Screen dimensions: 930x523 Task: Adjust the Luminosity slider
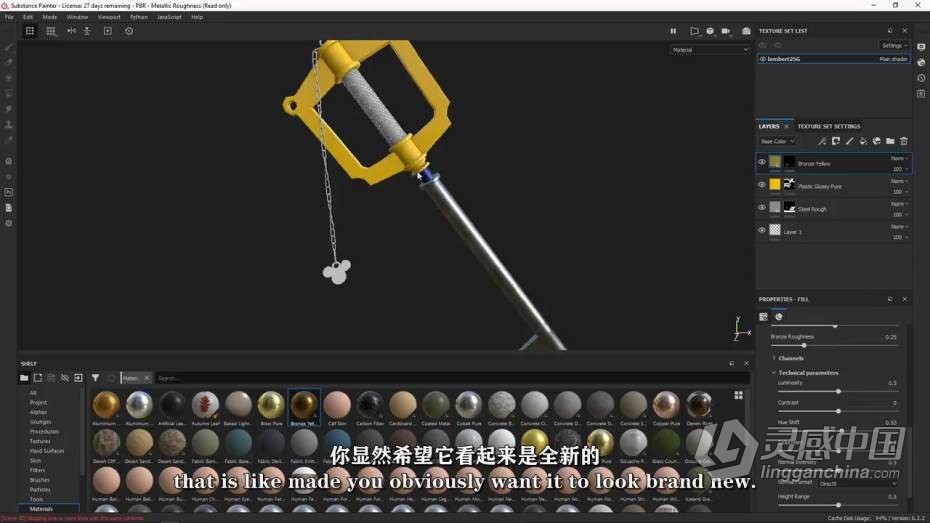point(838,391)
